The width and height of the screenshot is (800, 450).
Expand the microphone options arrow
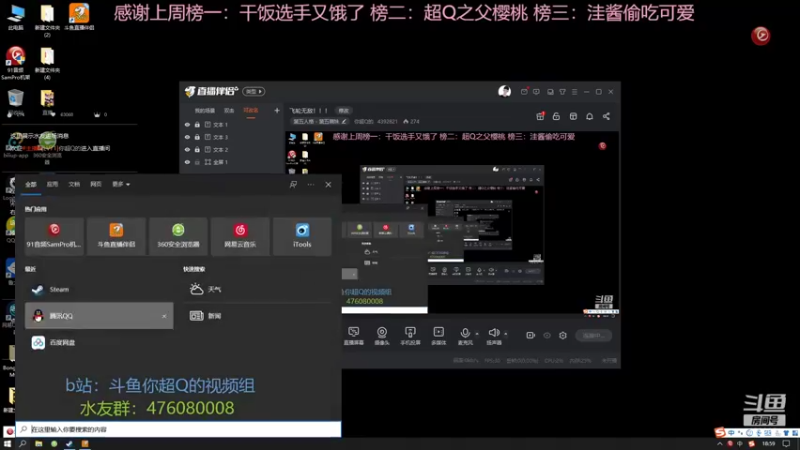[477, 334]
